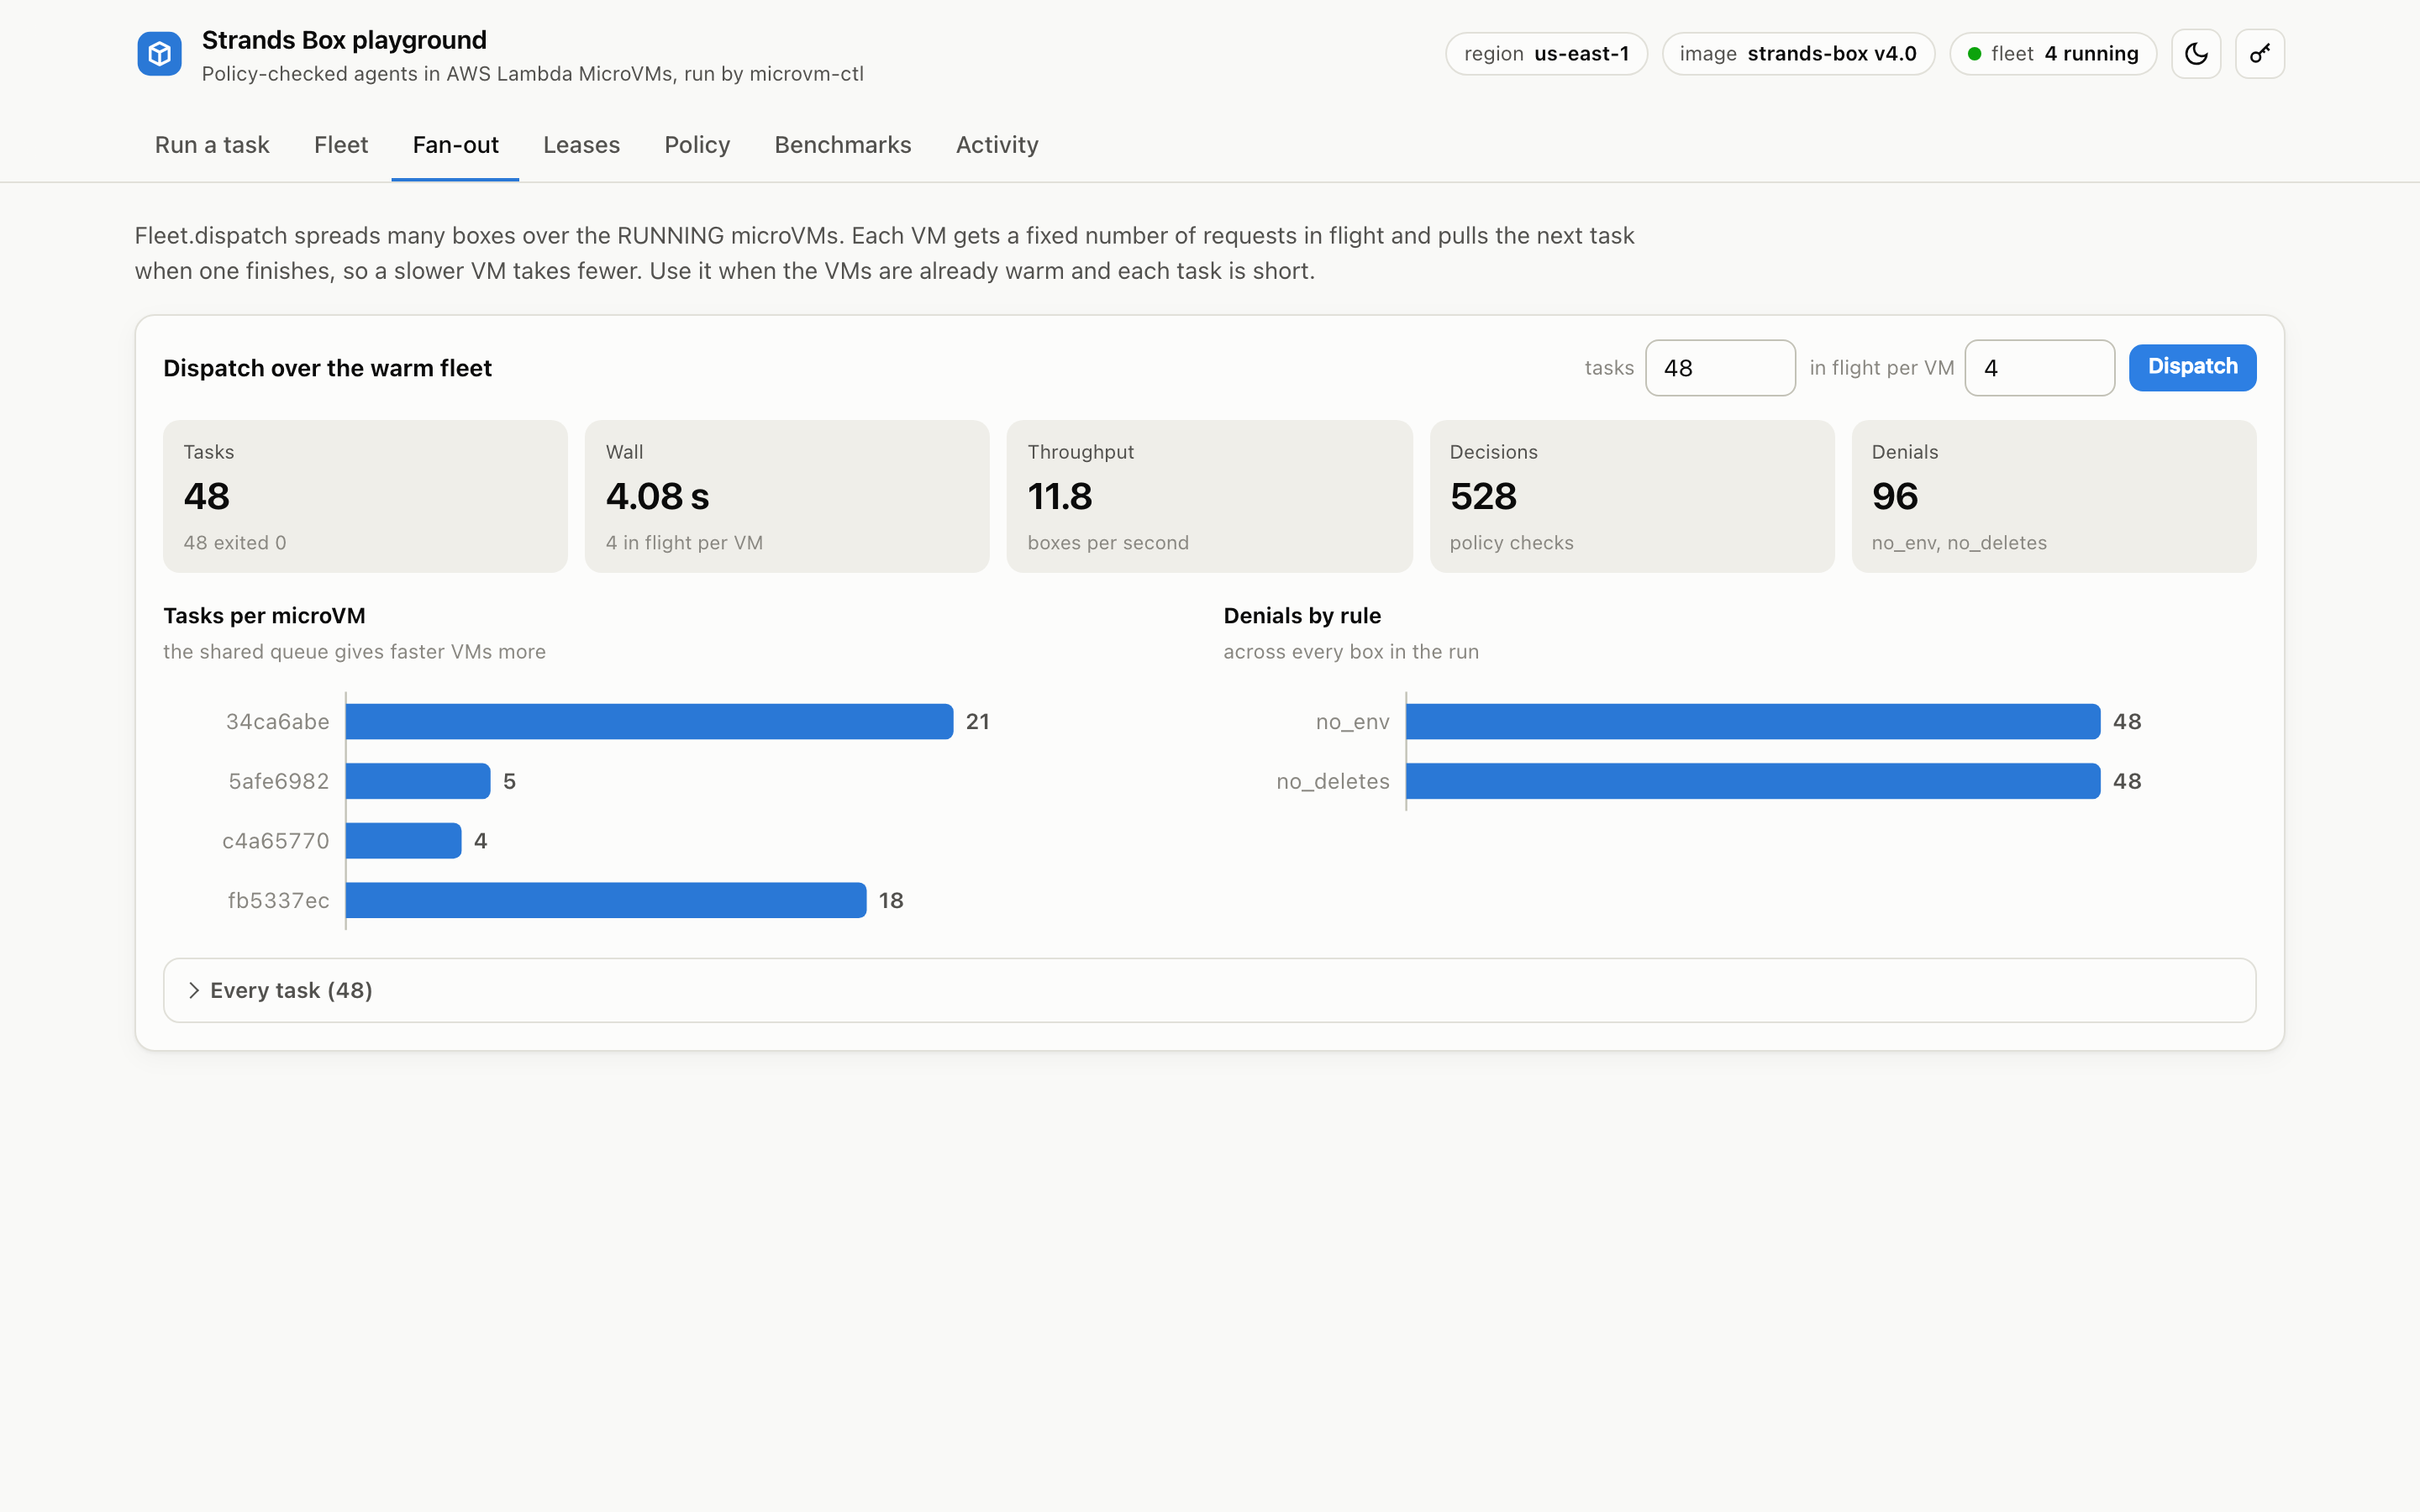Screen dimensions: 2420x1512
Task: Select the Fan-out tab
Action: coord(455,145)
